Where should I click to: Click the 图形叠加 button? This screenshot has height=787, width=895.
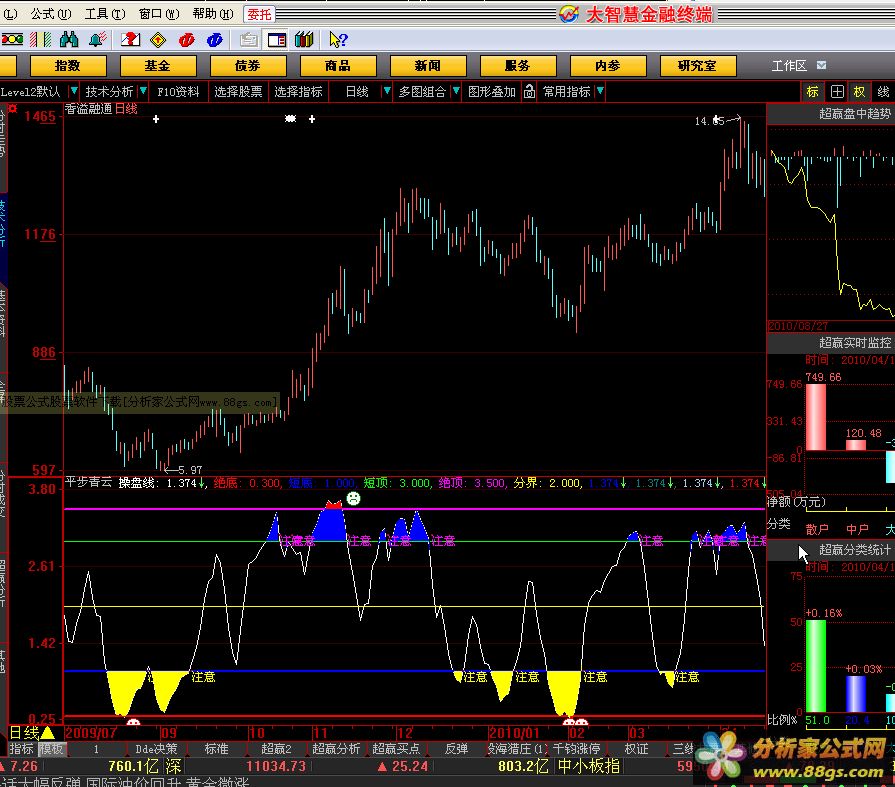click(x=491, y=91)
